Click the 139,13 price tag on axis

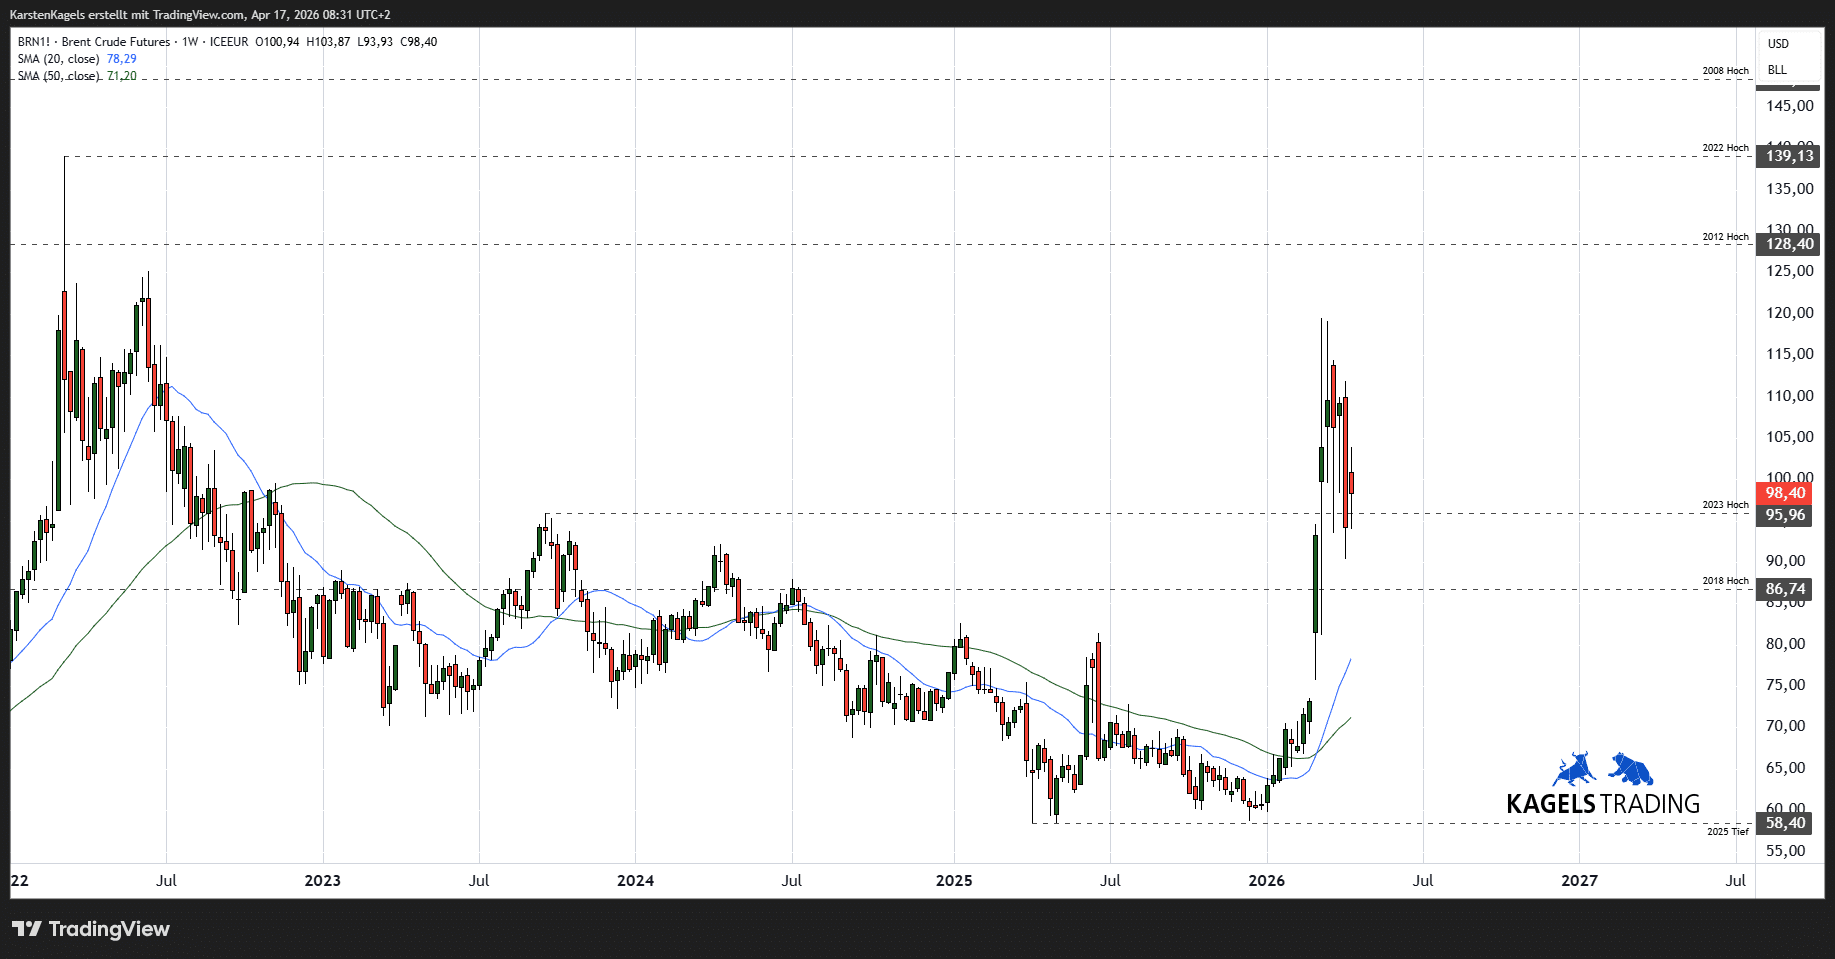point(1788,156)
